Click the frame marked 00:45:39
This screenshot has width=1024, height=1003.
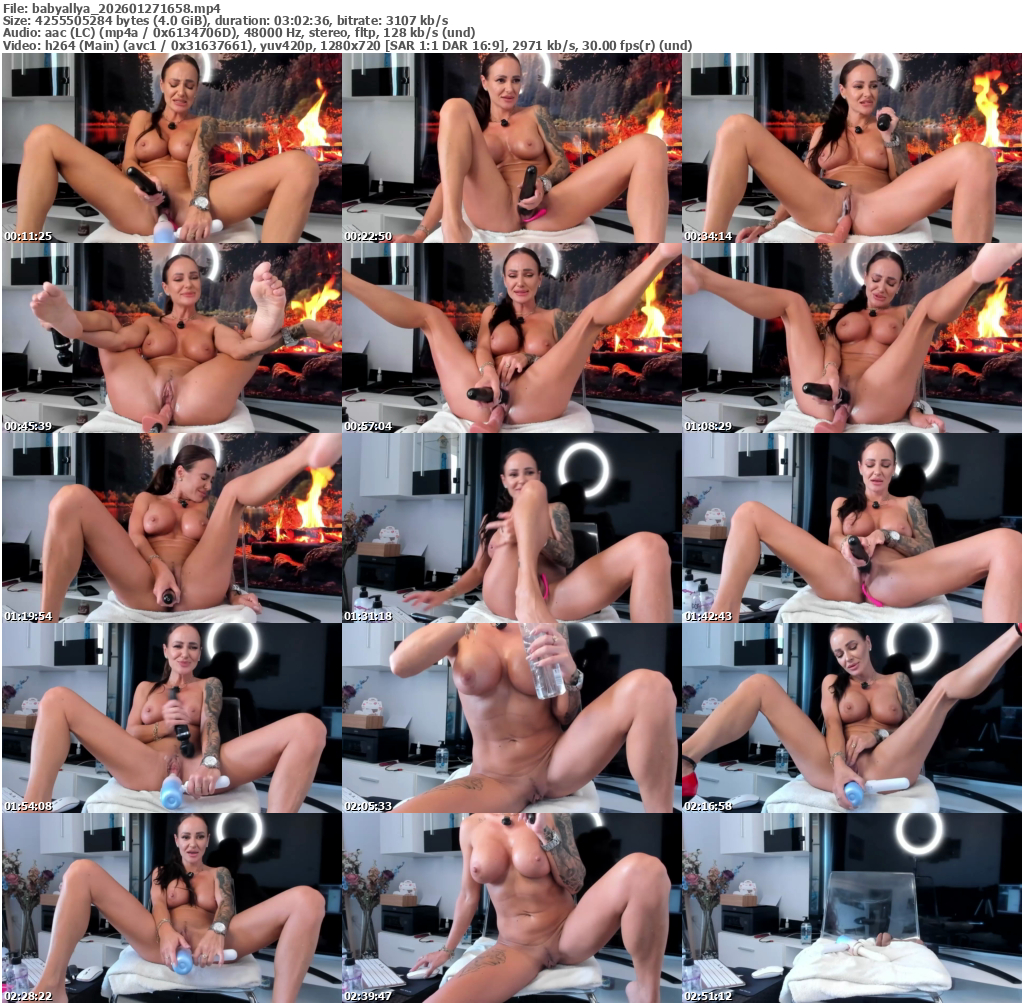[x=172, y=338]
